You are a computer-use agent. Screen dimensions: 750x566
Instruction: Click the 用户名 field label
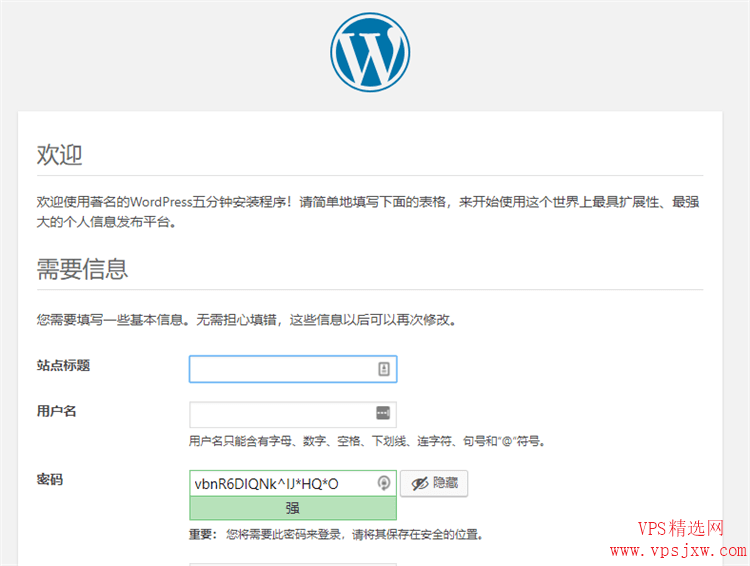56,411
